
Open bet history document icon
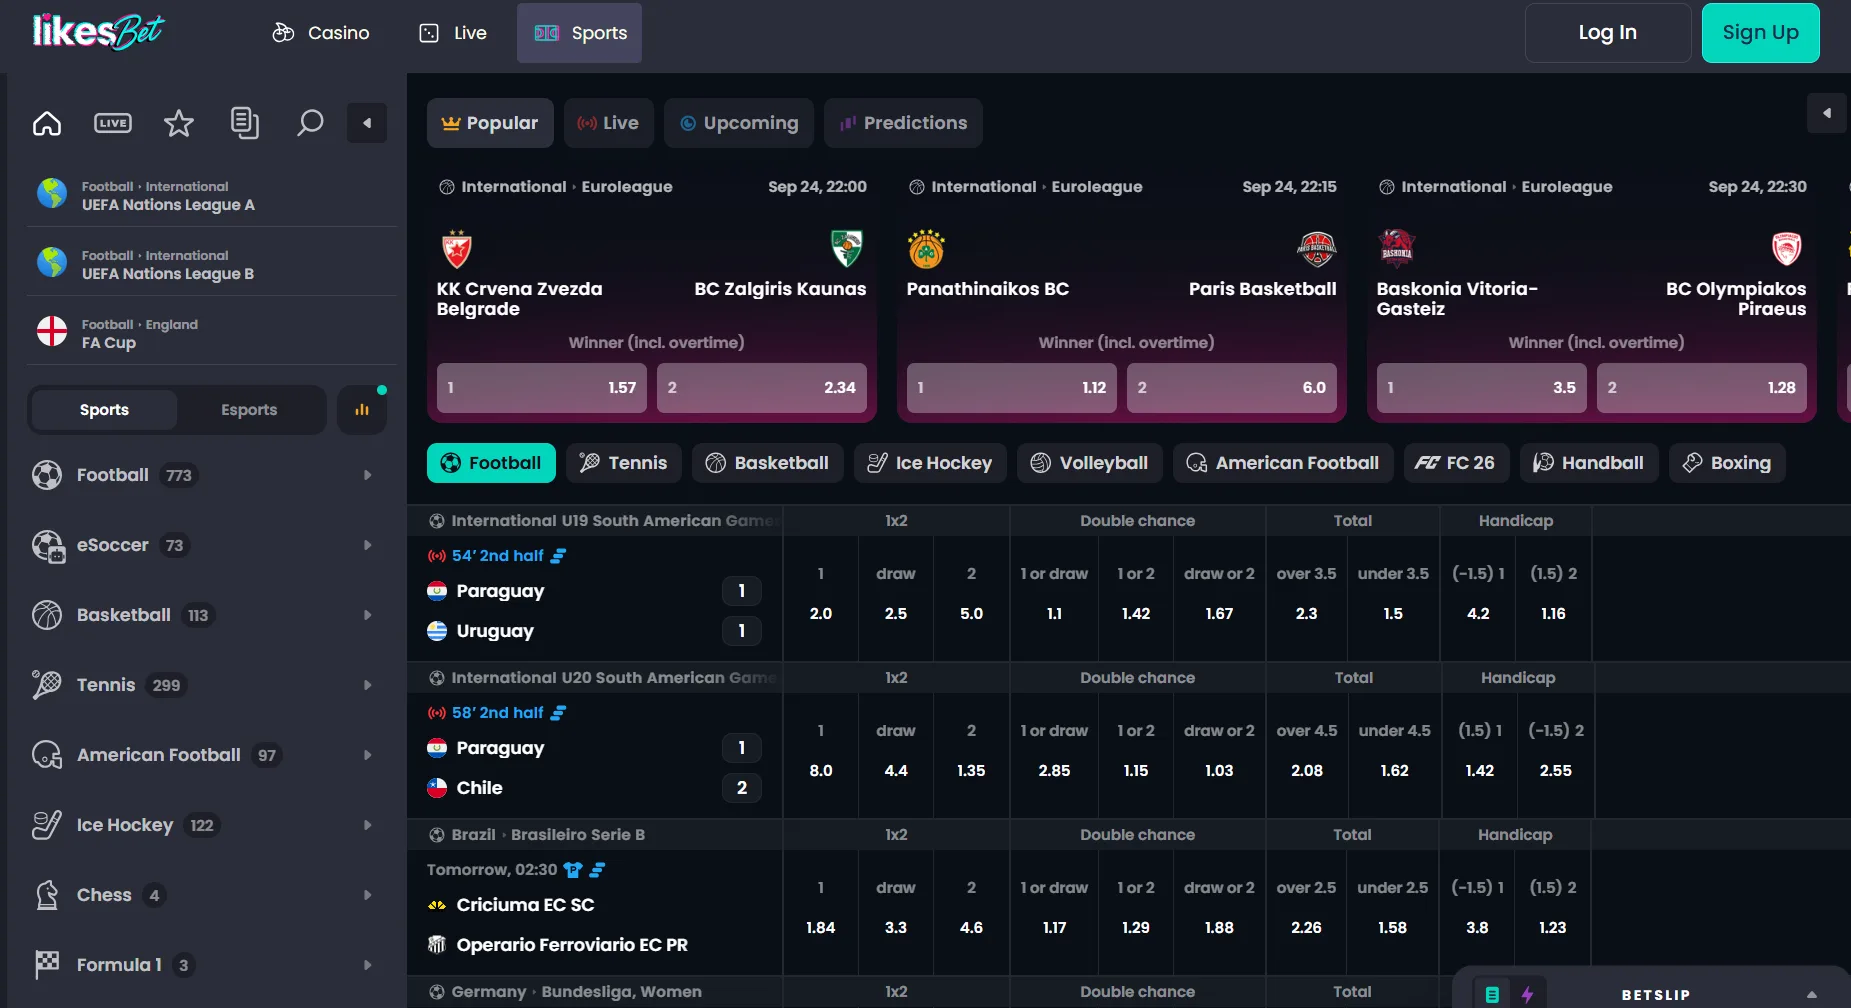pyautogui.click(x=244, y=123)
